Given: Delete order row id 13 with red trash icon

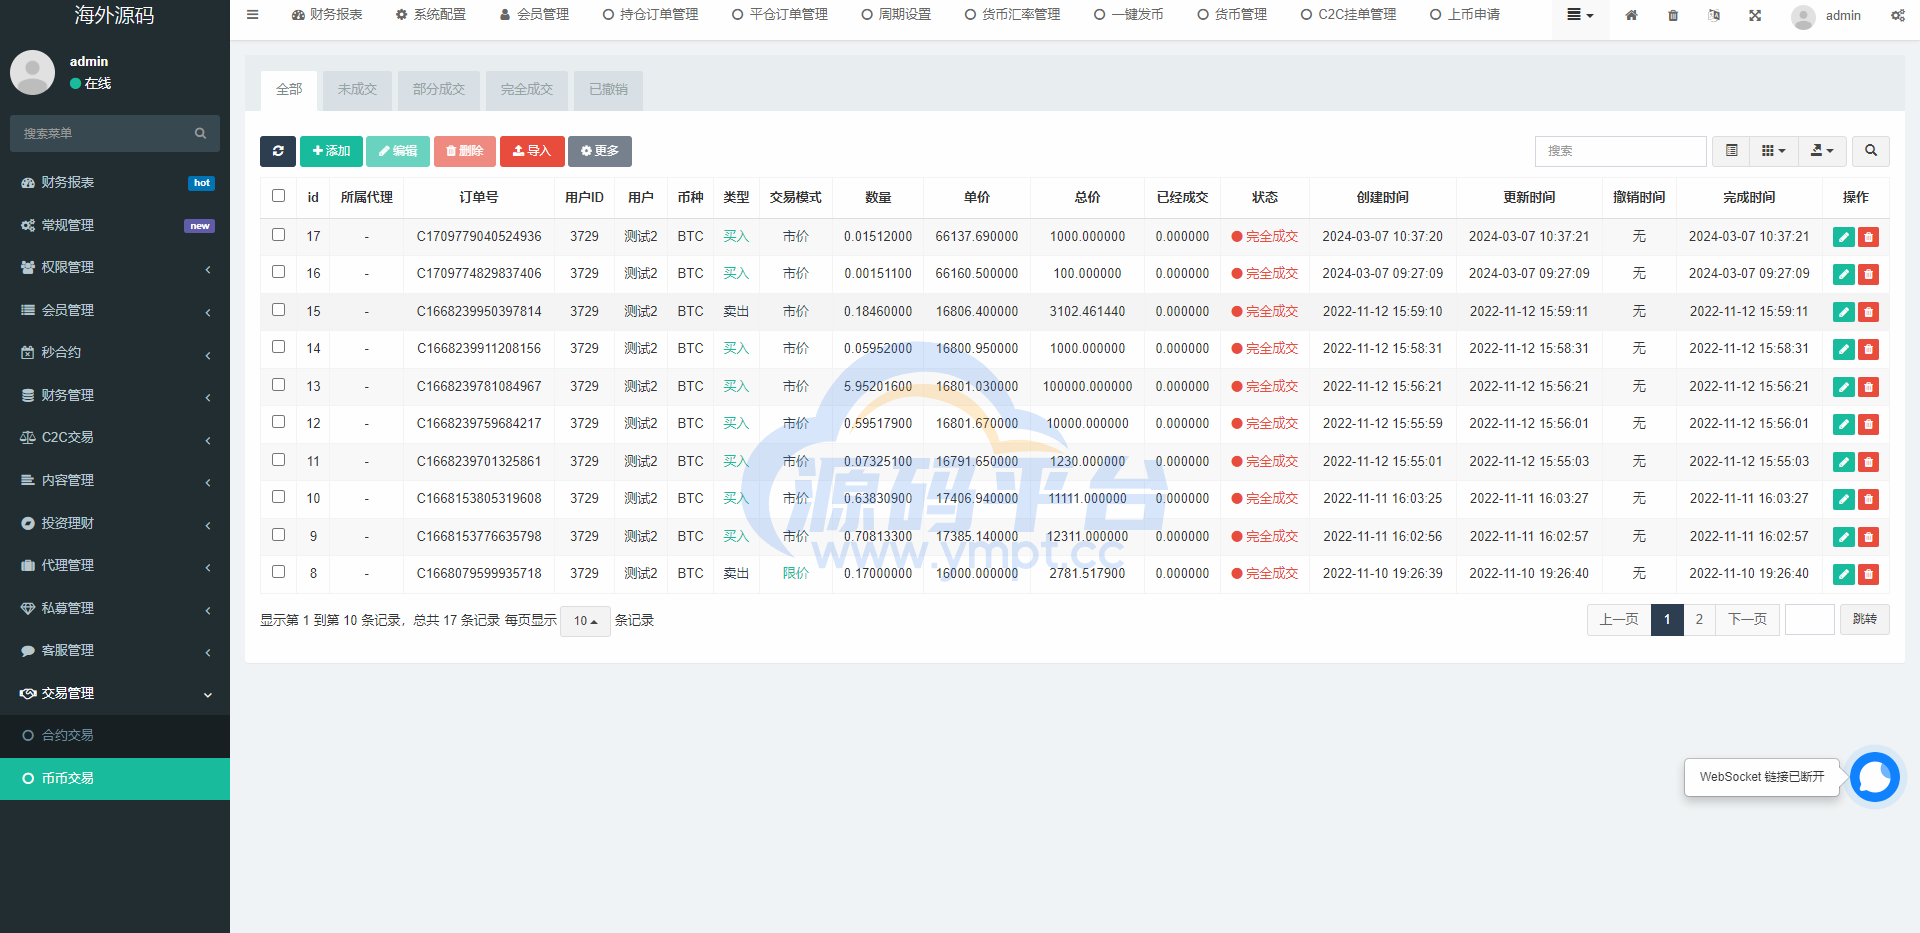Looking at the screenshot, I should (1868, 387).
